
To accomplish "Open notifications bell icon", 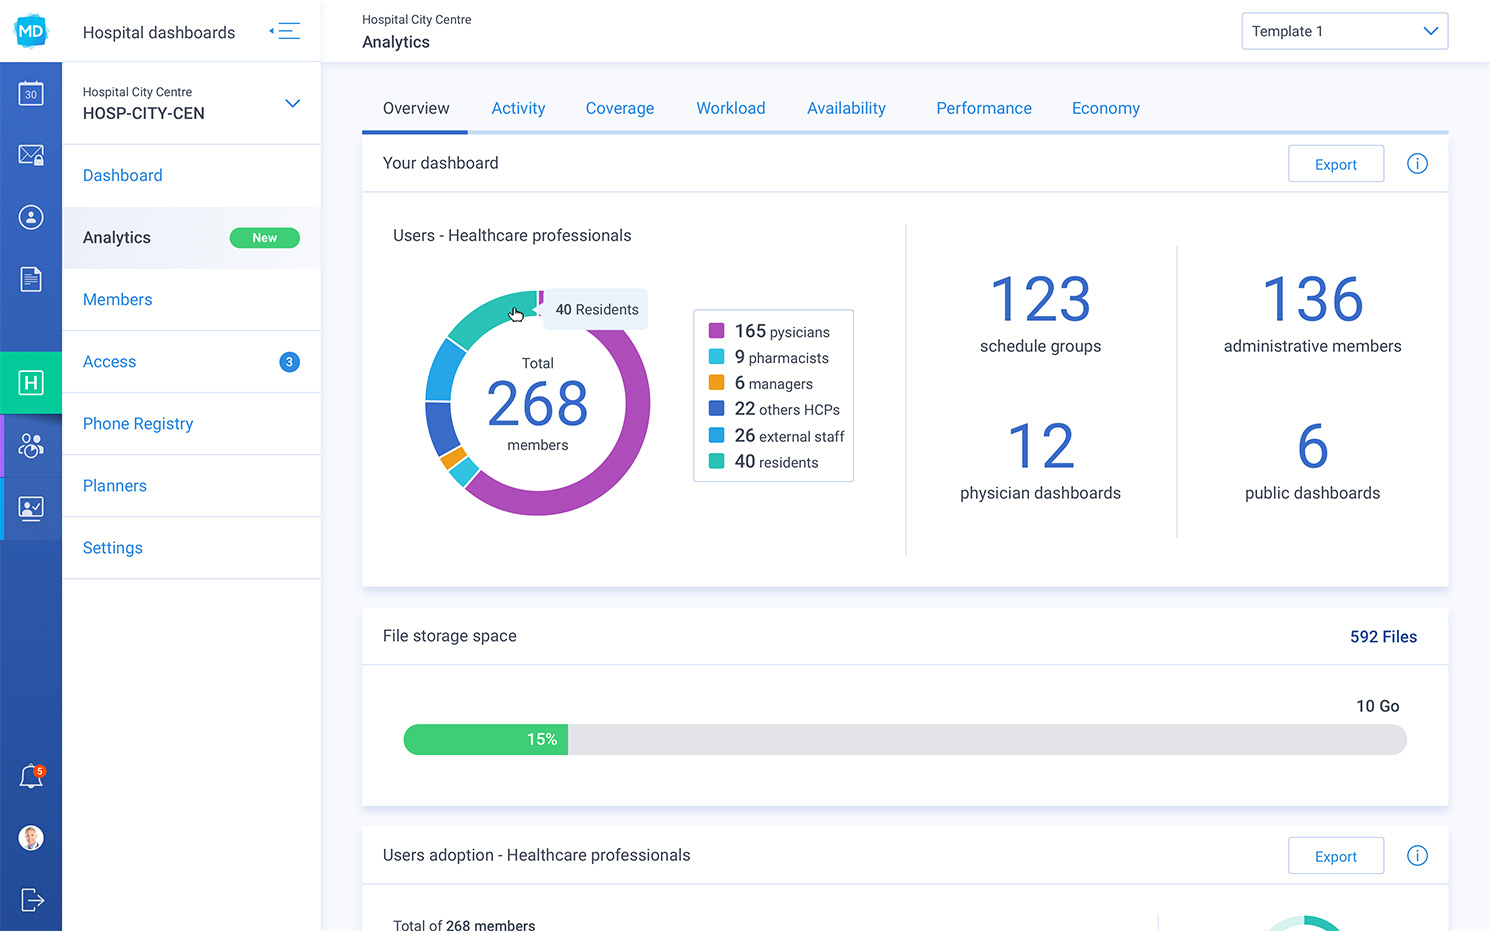I will pos(31,777).
